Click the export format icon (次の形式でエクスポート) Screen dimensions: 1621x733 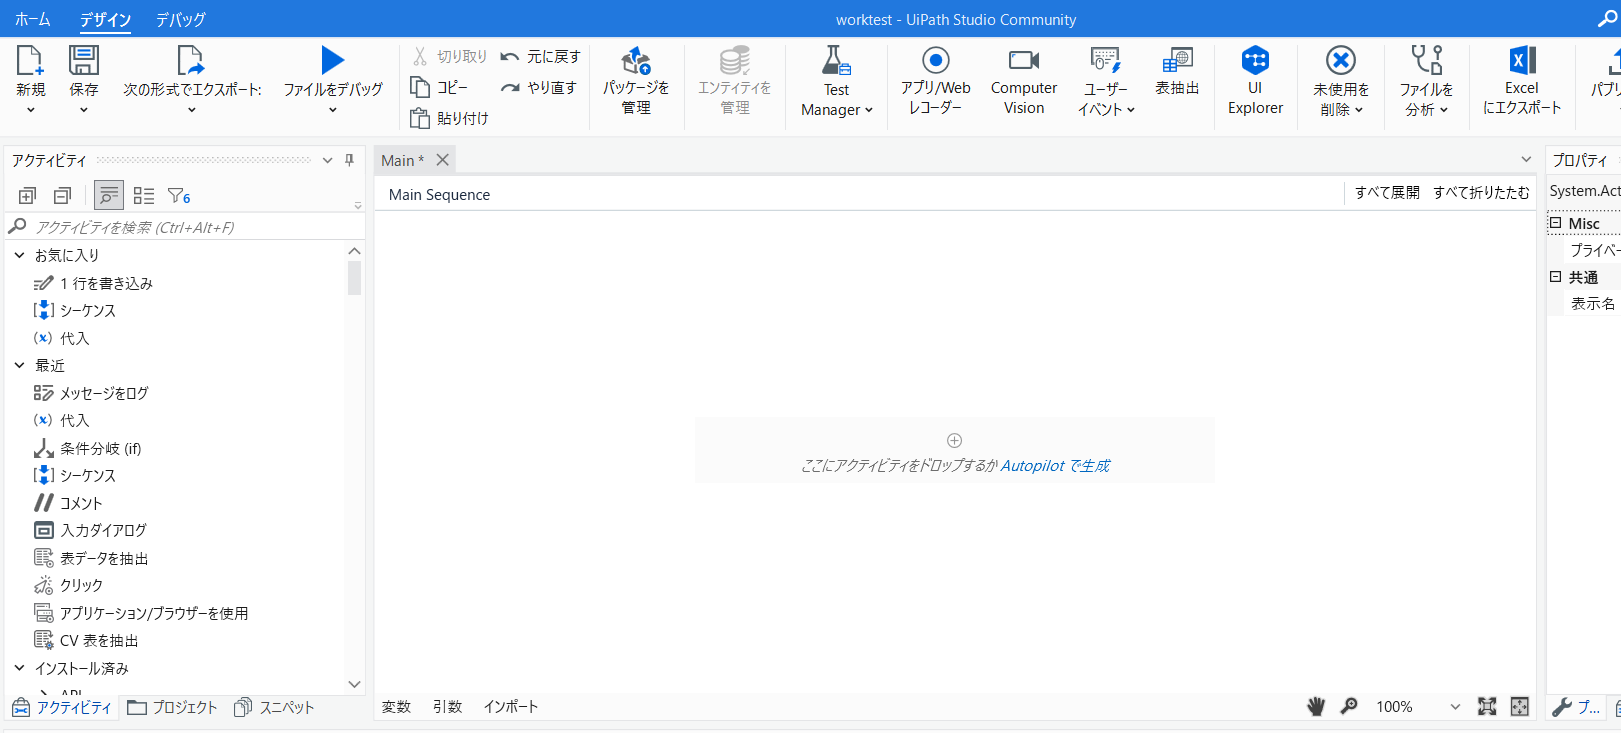(x=190, y=60)
